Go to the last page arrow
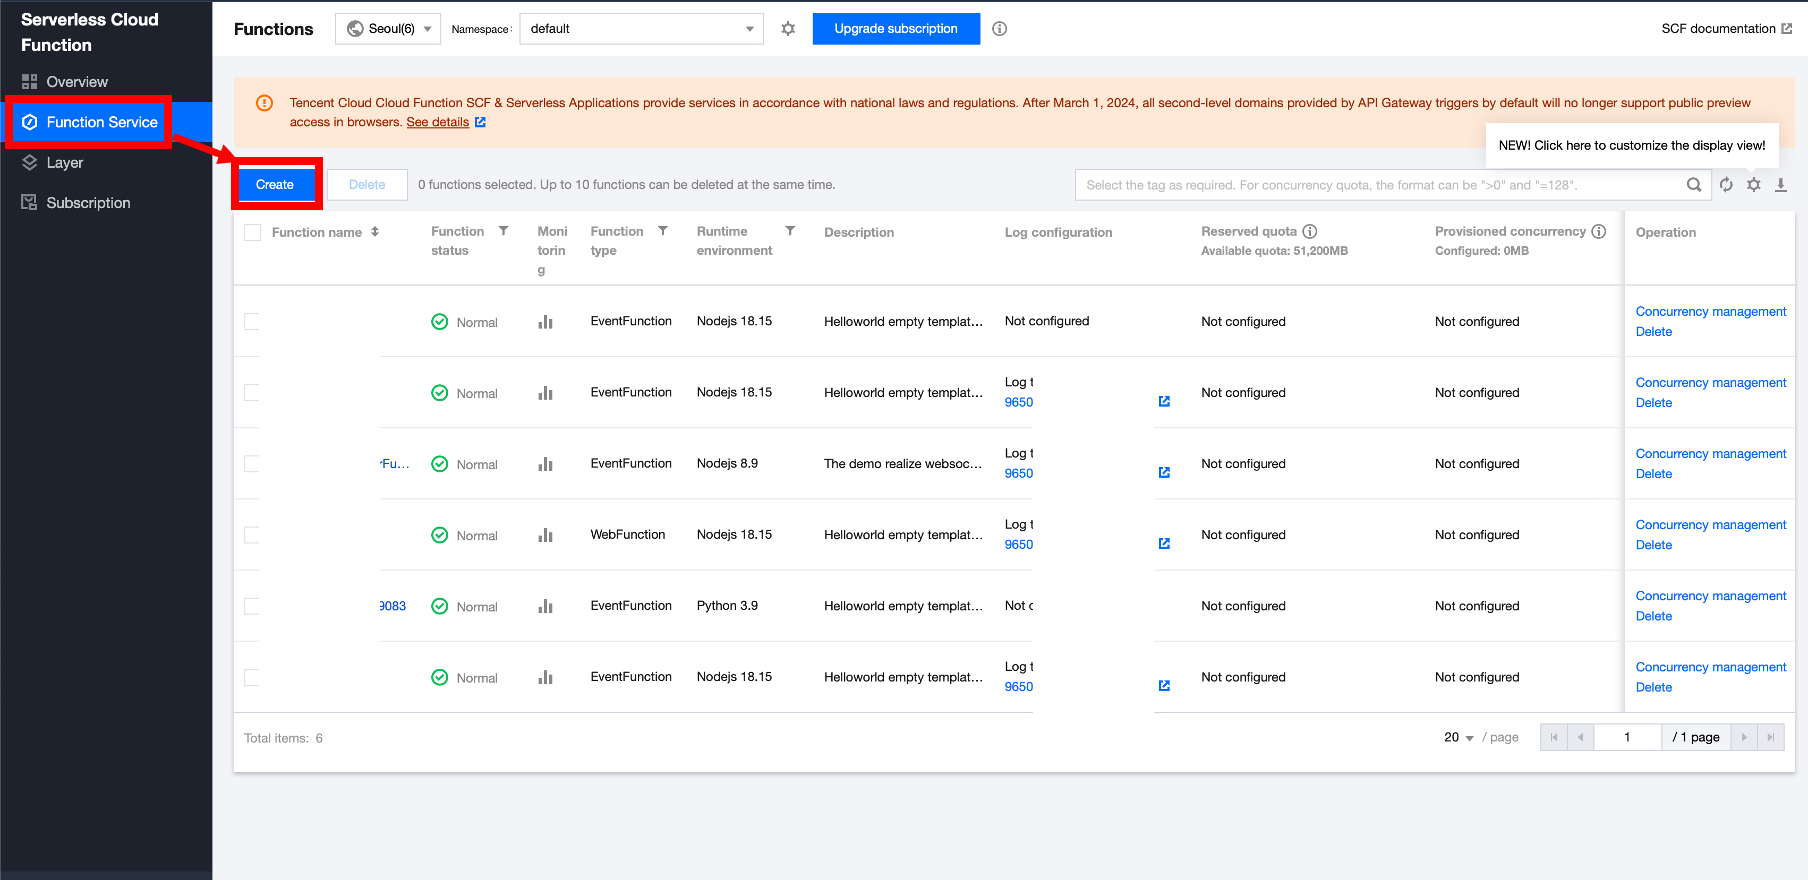 tap(1771, 737)
